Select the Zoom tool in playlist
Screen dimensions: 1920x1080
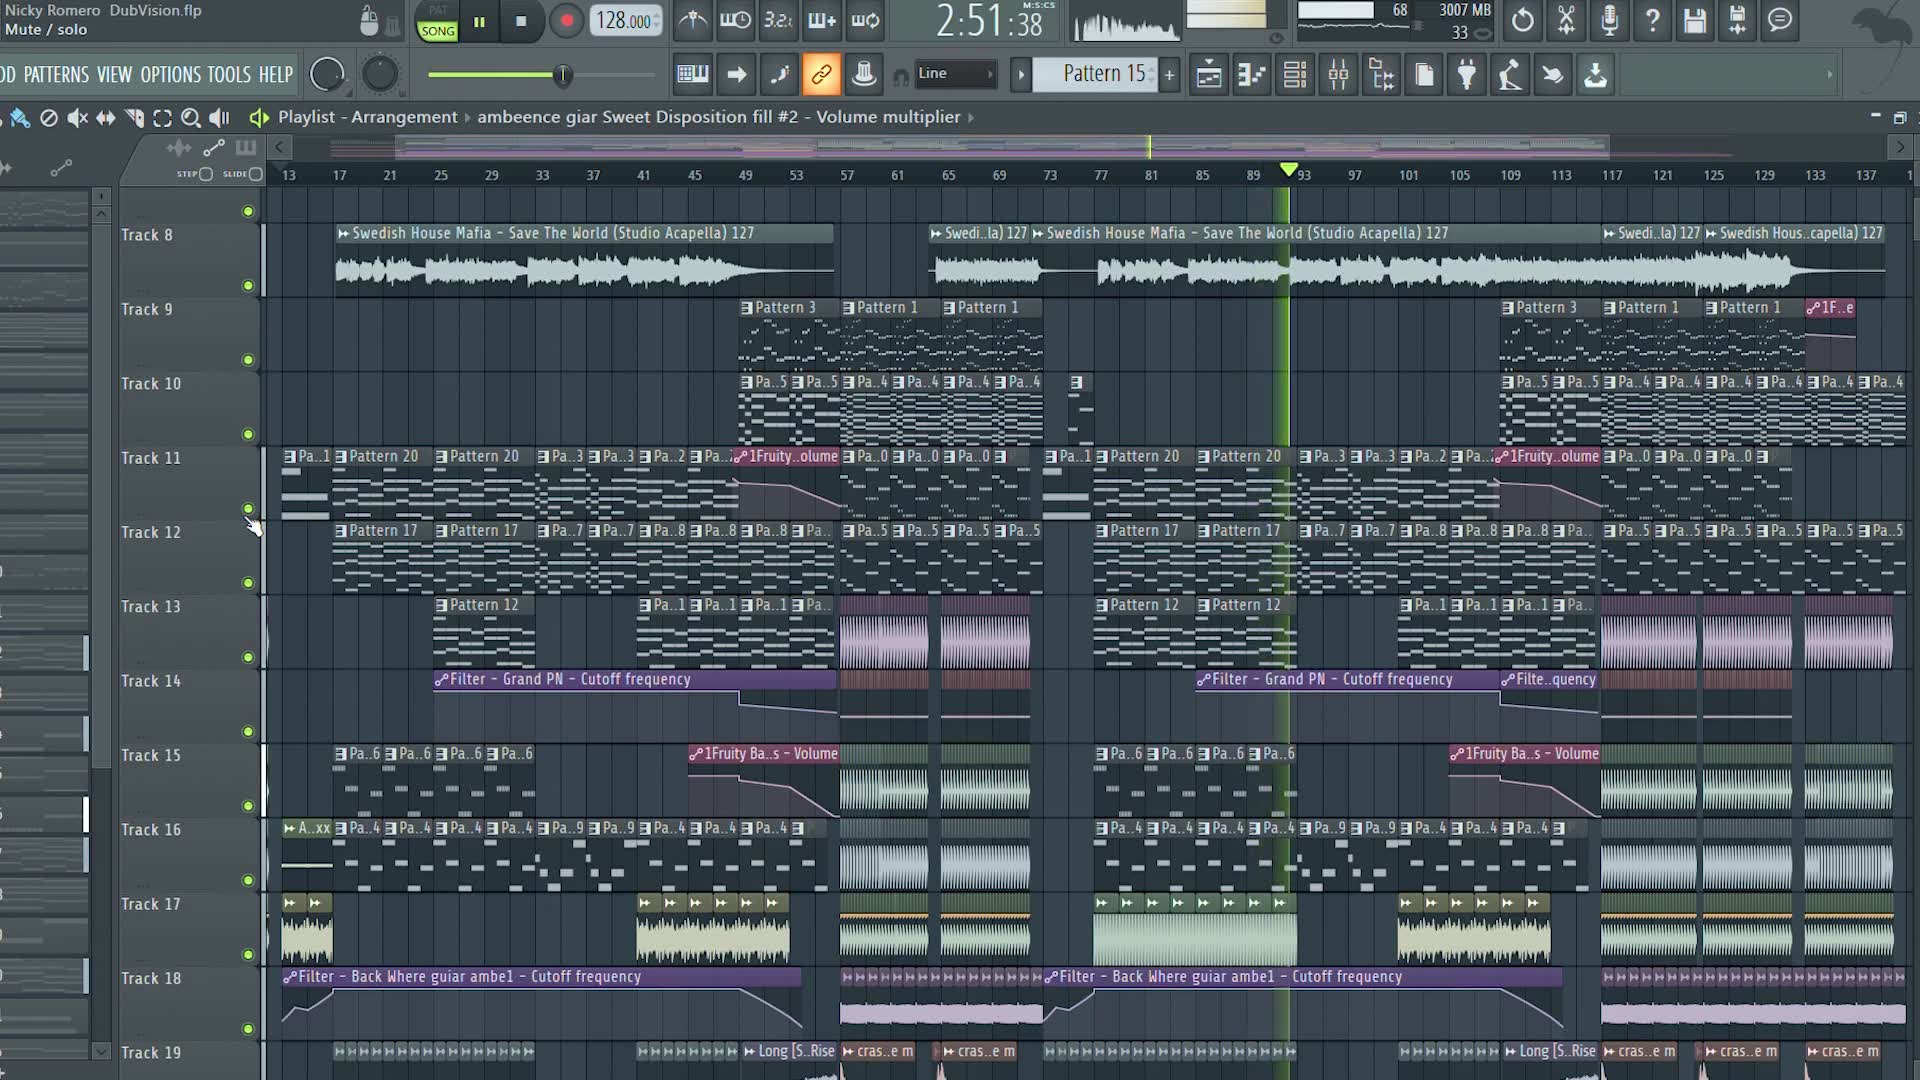click(190, 118)
